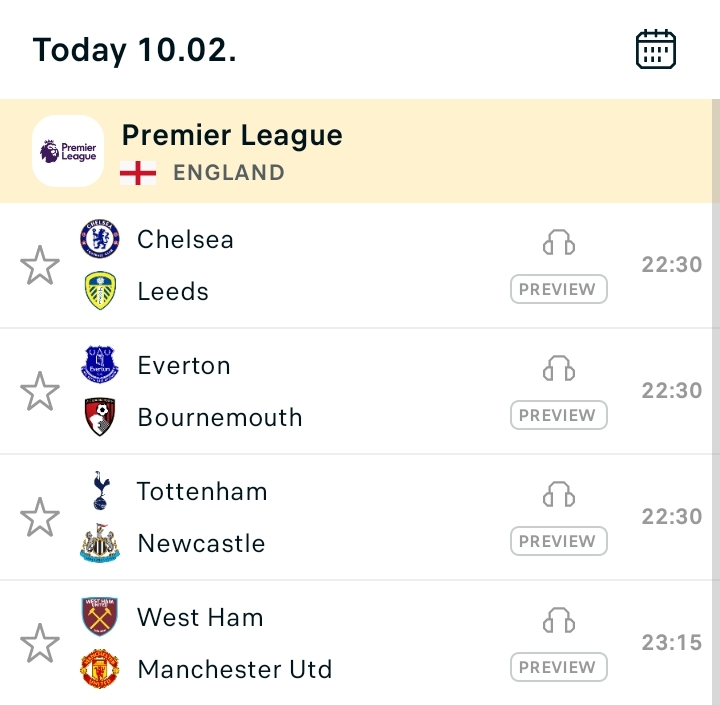
Task: Open Preview for Tottenham vs Newcastle
Action: pyautogui.click(x=558, y=542)
